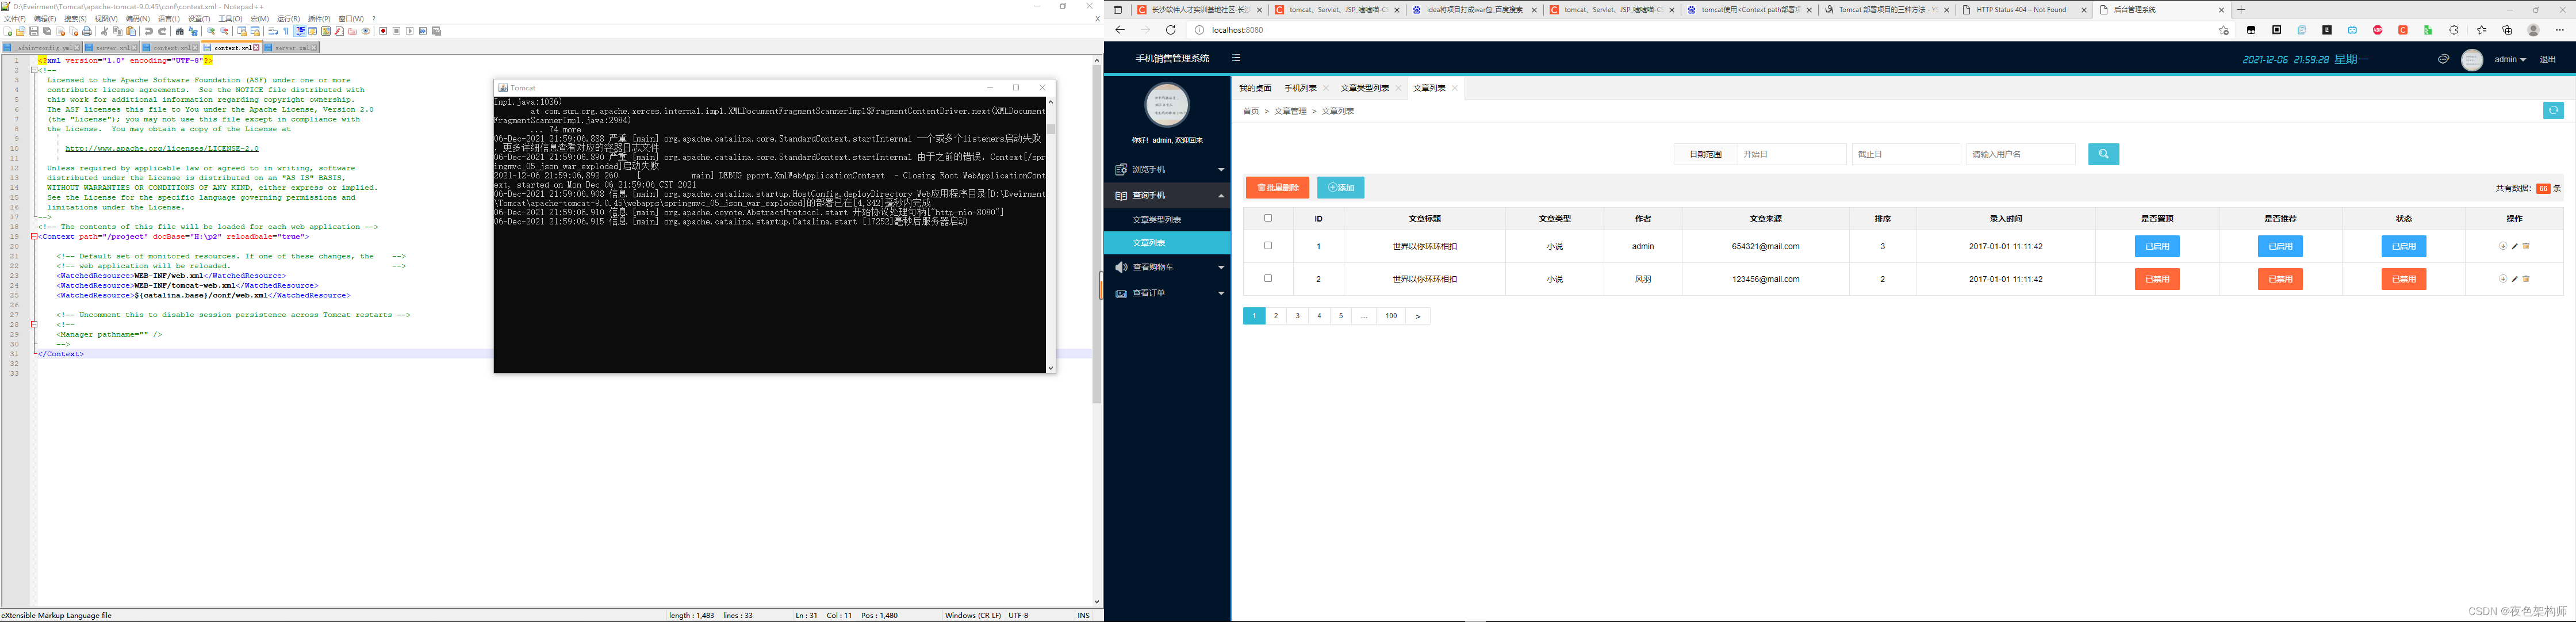Click the Notepad++ Print toolbar icon
Image resolution: width=2576 pixels, height=622 pixels.
87,31
